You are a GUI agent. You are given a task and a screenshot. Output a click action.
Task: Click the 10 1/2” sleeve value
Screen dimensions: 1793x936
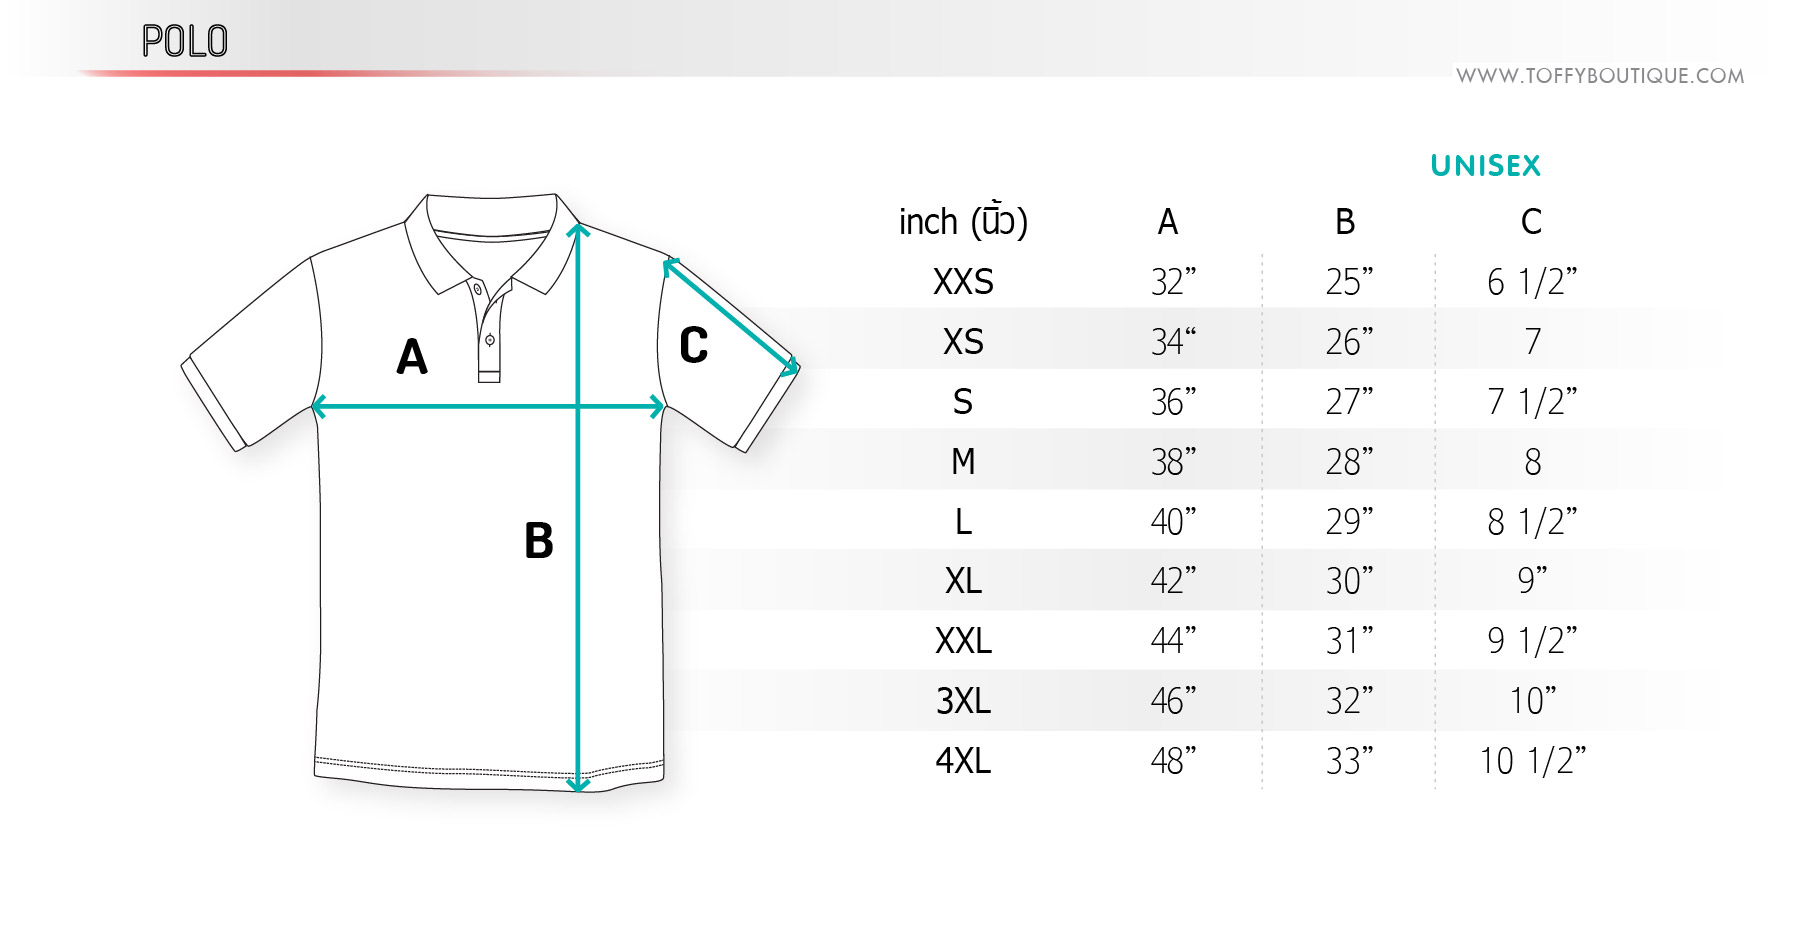[x=1532, y=761]
